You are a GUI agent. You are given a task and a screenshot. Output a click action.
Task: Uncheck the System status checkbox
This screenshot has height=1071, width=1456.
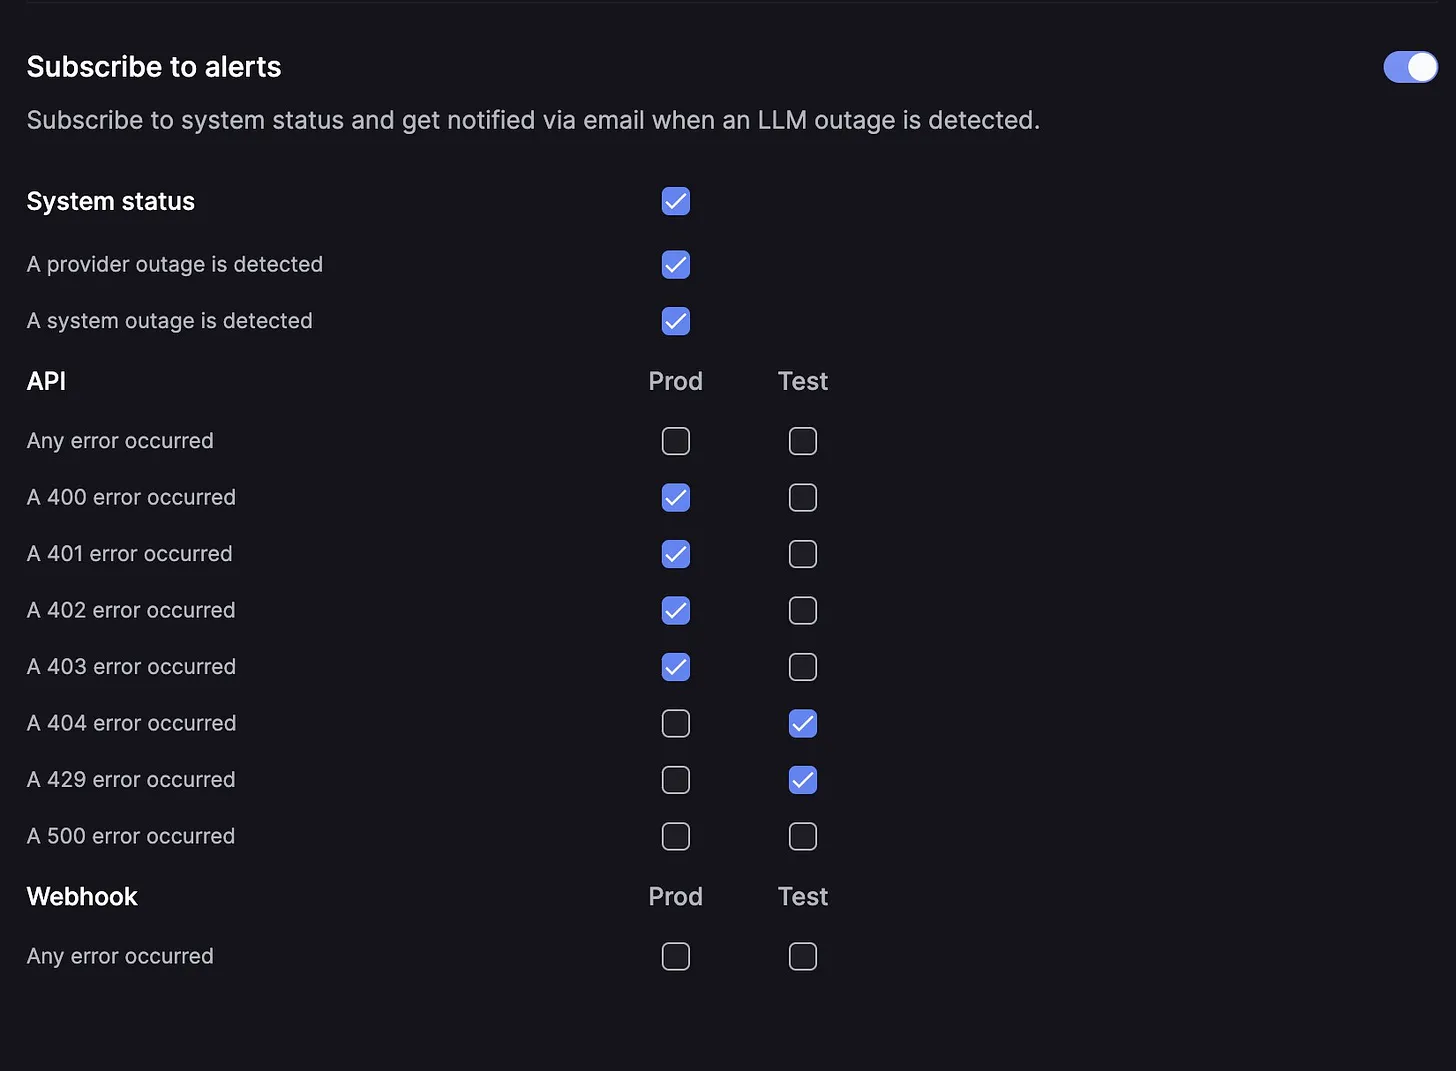click(x=675, y=201)
